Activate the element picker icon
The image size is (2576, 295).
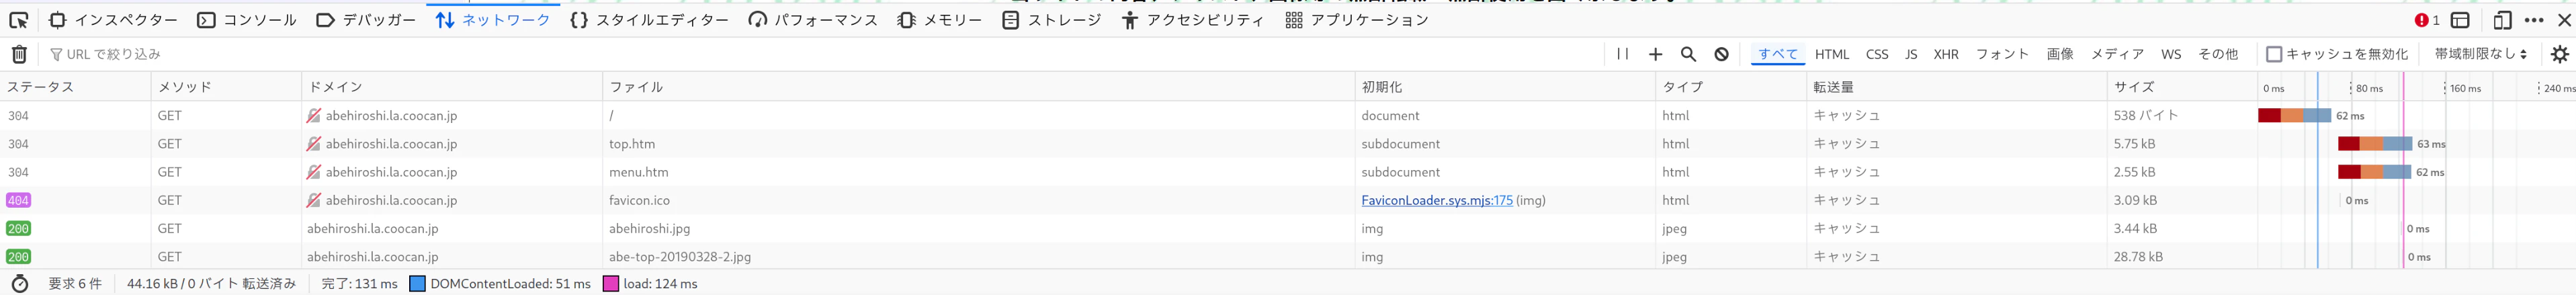click(x=18, y=20)
